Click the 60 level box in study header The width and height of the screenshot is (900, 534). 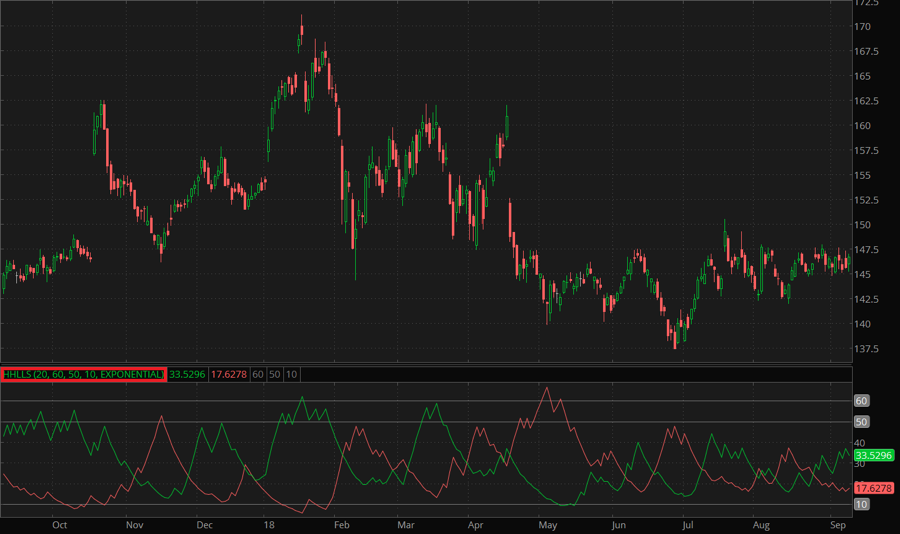click(x=257, y=374)
